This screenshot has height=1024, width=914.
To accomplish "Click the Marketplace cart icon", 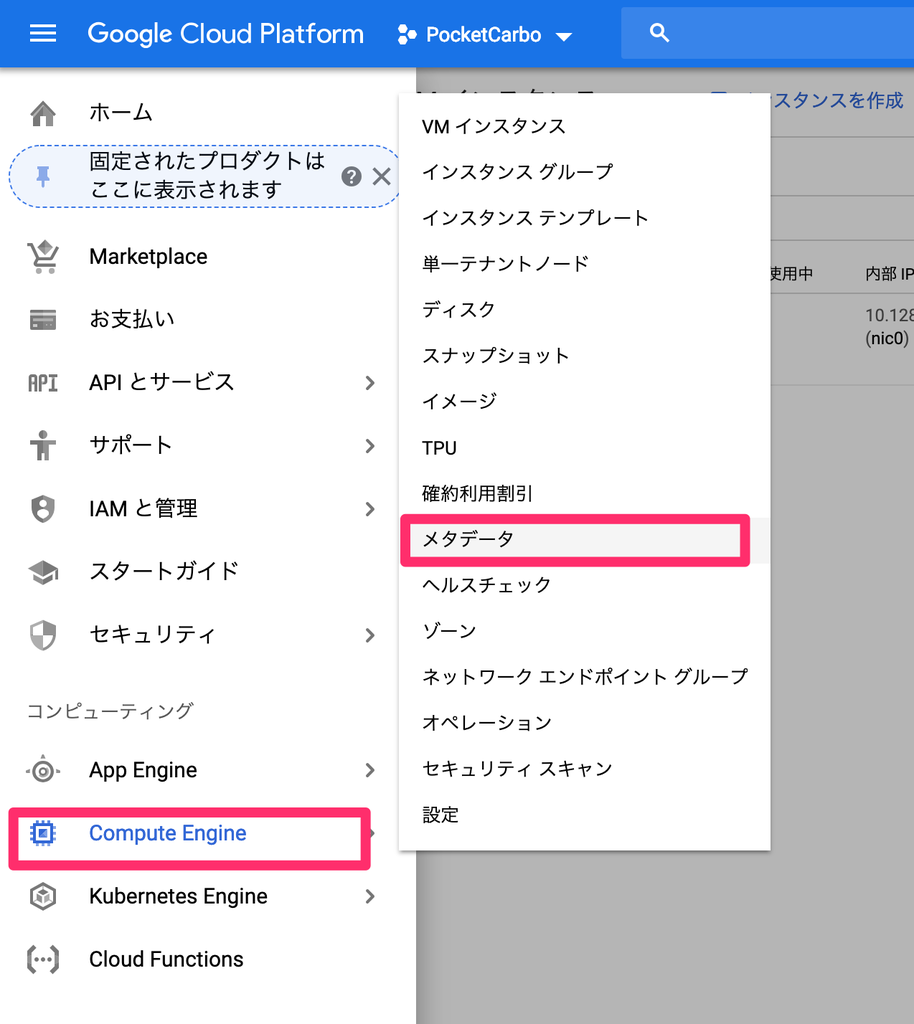I will (x=43, y=257).
